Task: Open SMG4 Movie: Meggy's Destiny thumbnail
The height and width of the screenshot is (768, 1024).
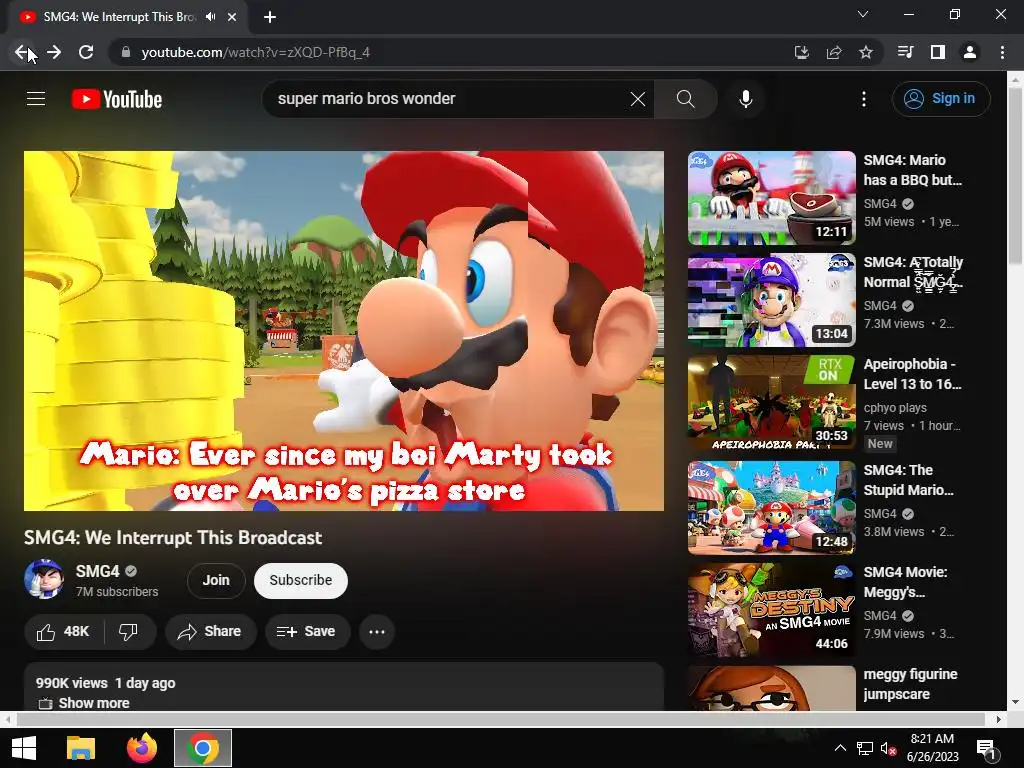Action: pyautogui.click(x=771, y=610)
